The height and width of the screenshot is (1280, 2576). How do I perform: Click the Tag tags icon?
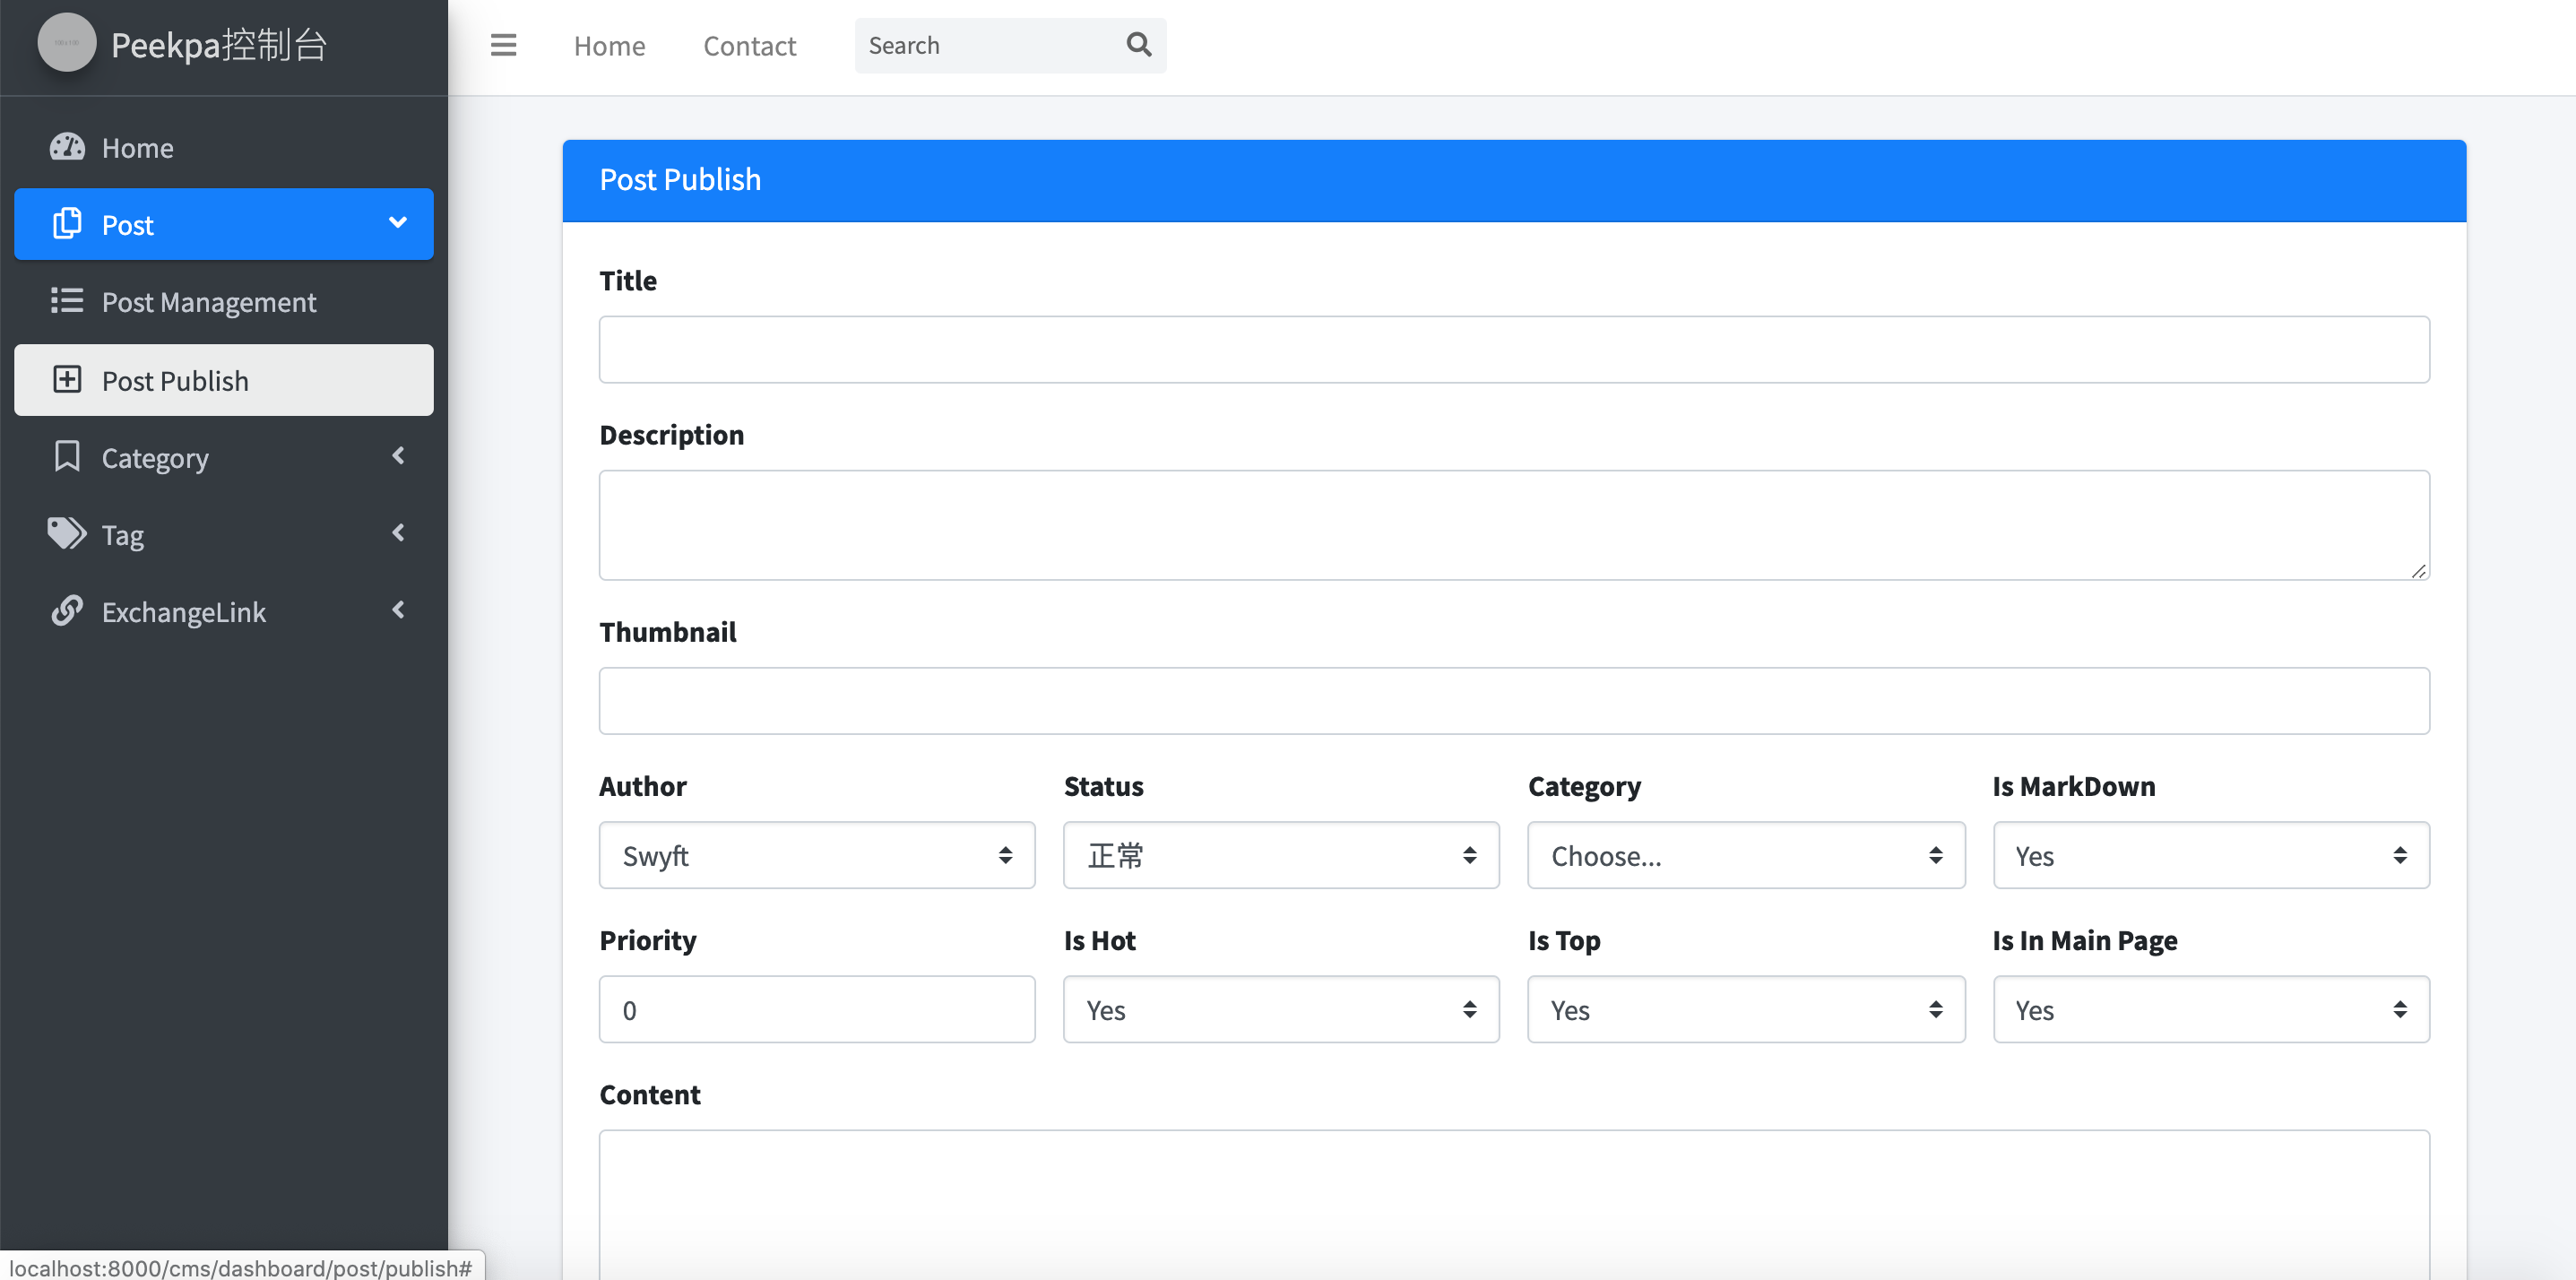pos(67,533)
